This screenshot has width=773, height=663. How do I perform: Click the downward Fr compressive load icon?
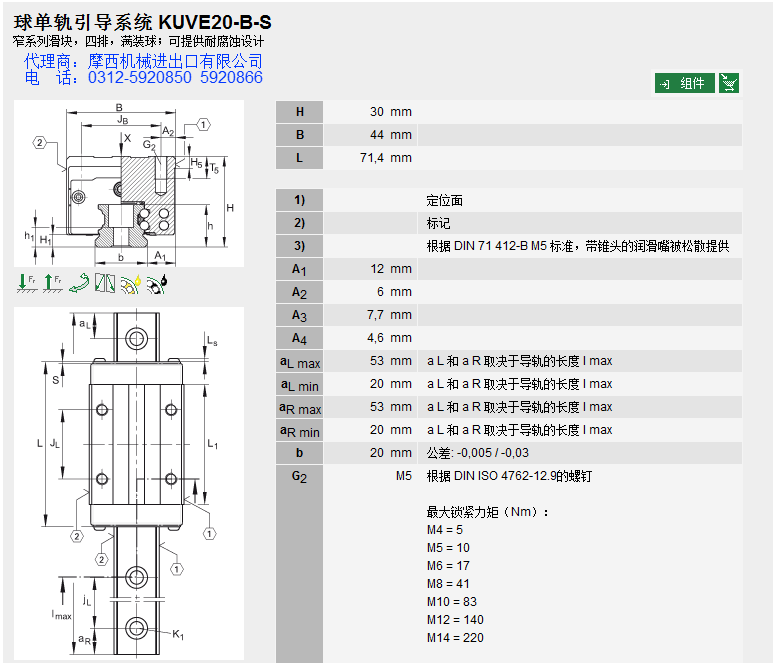(x=26, y=284)
